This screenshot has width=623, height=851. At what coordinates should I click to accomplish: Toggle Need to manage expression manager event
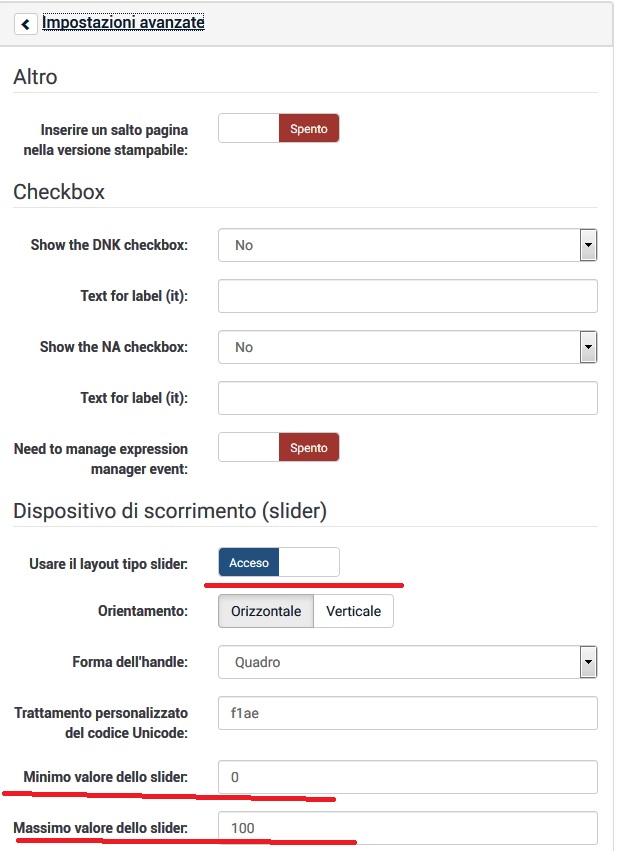tap(279, 447)
